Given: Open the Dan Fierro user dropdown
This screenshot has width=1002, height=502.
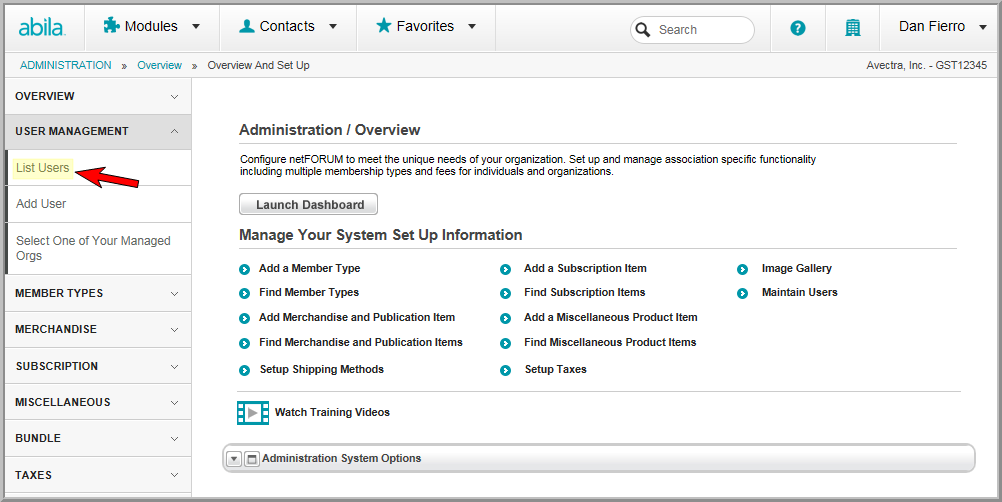Looking at the screenshot, I should click(x=943, y=27).
